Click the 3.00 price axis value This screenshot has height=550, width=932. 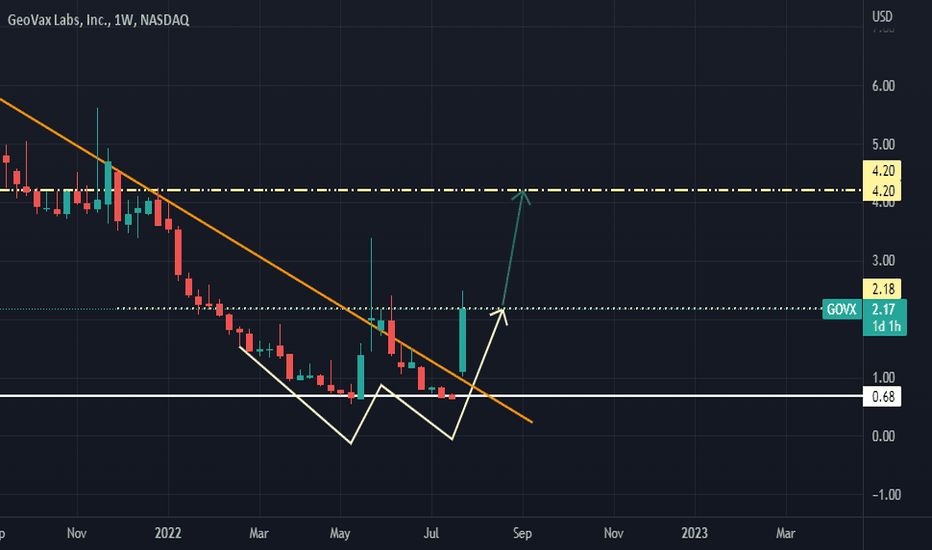tap(883, 260)
